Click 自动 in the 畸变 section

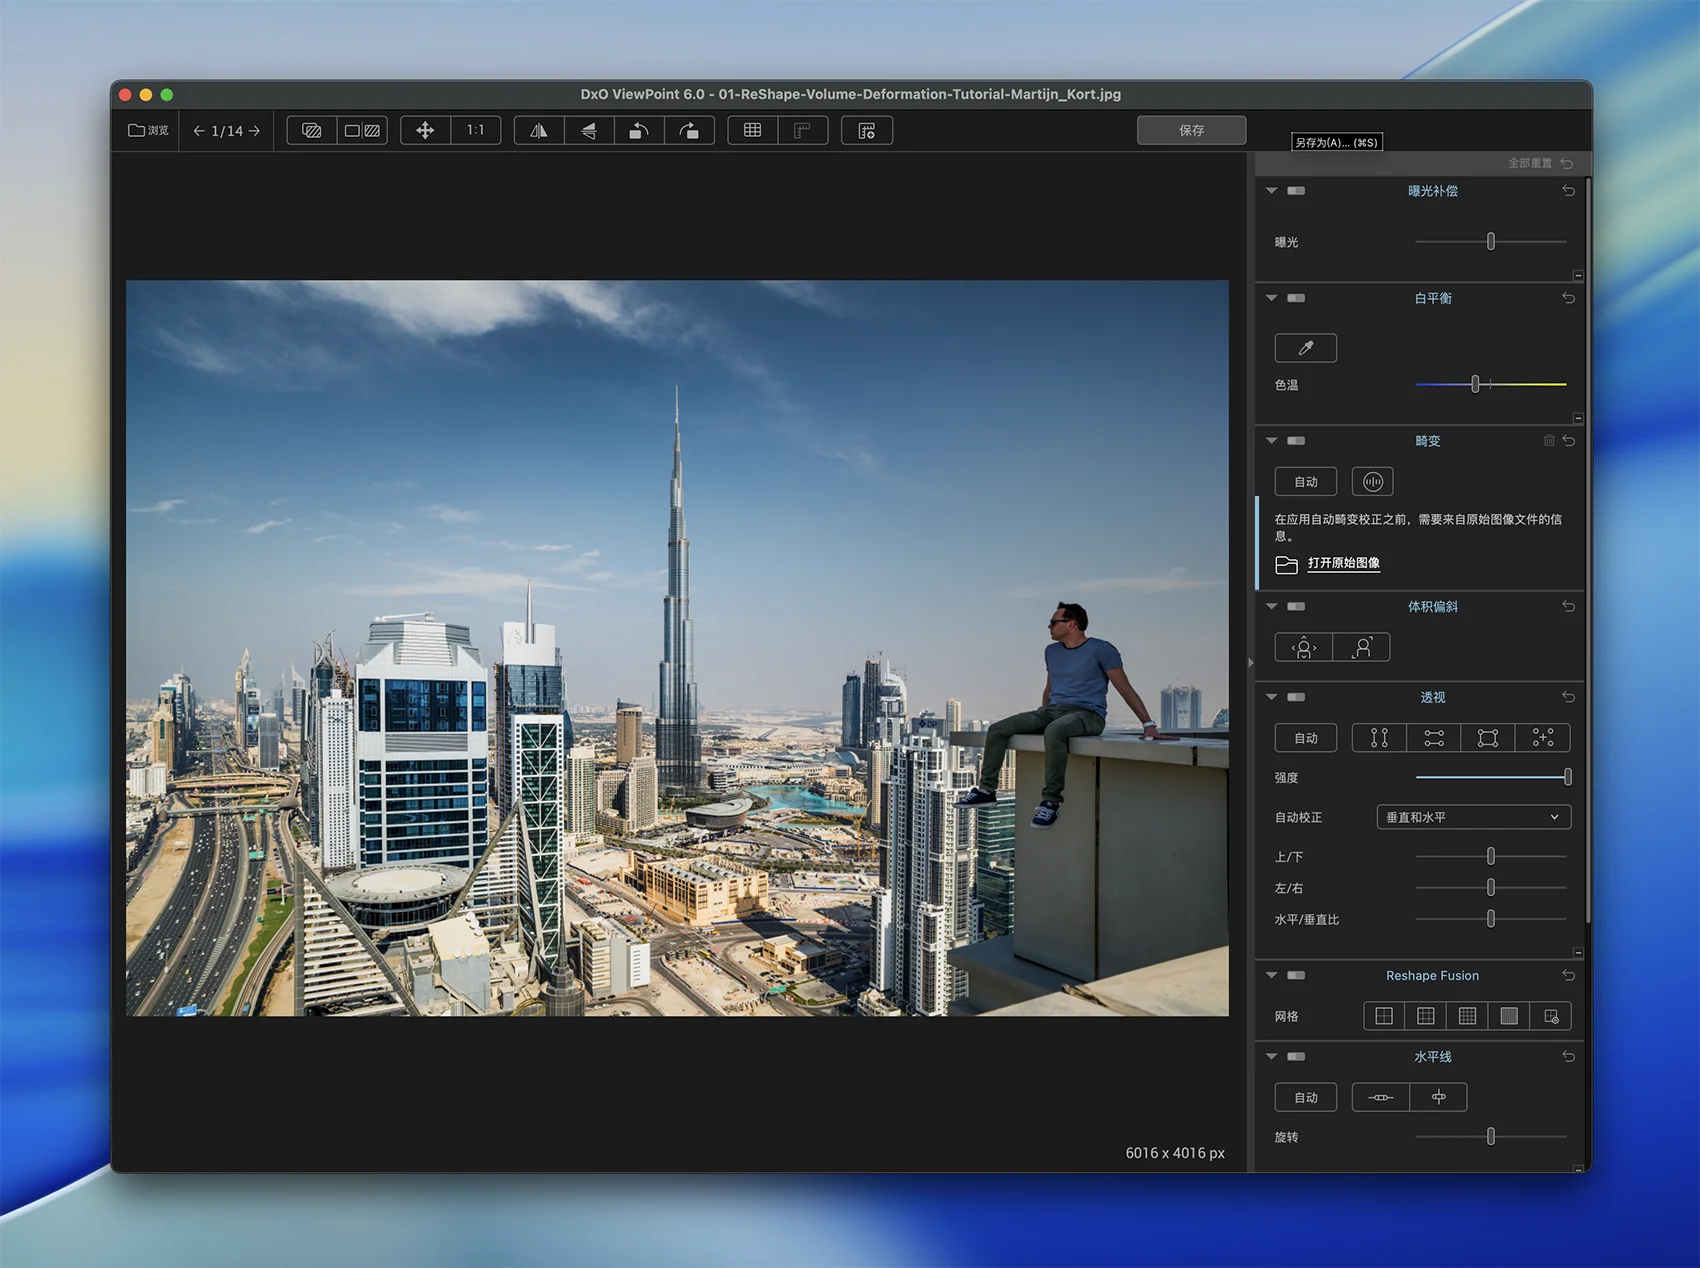pos(1305,482)
